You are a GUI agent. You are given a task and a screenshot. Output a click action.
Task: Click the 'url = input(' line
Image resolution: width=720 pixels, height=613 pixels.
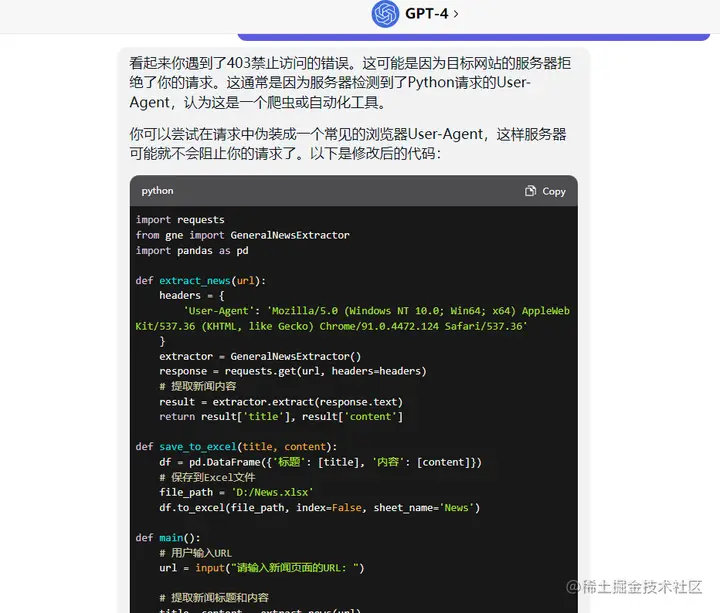click(x=261, y=568)
